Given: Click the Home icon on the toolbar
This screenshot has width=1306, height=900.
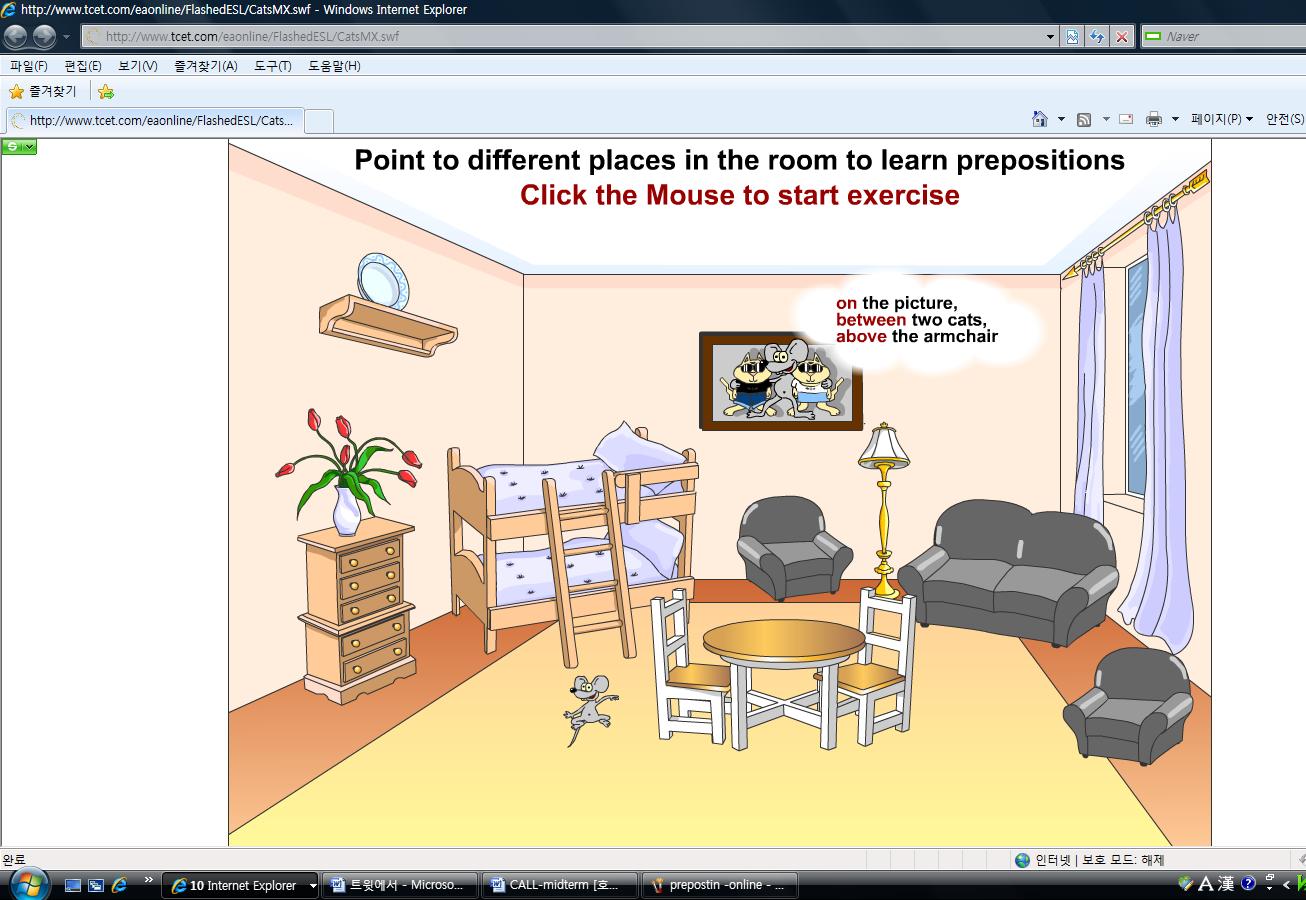Looking at the screenshot, I should click(1042, 118).
